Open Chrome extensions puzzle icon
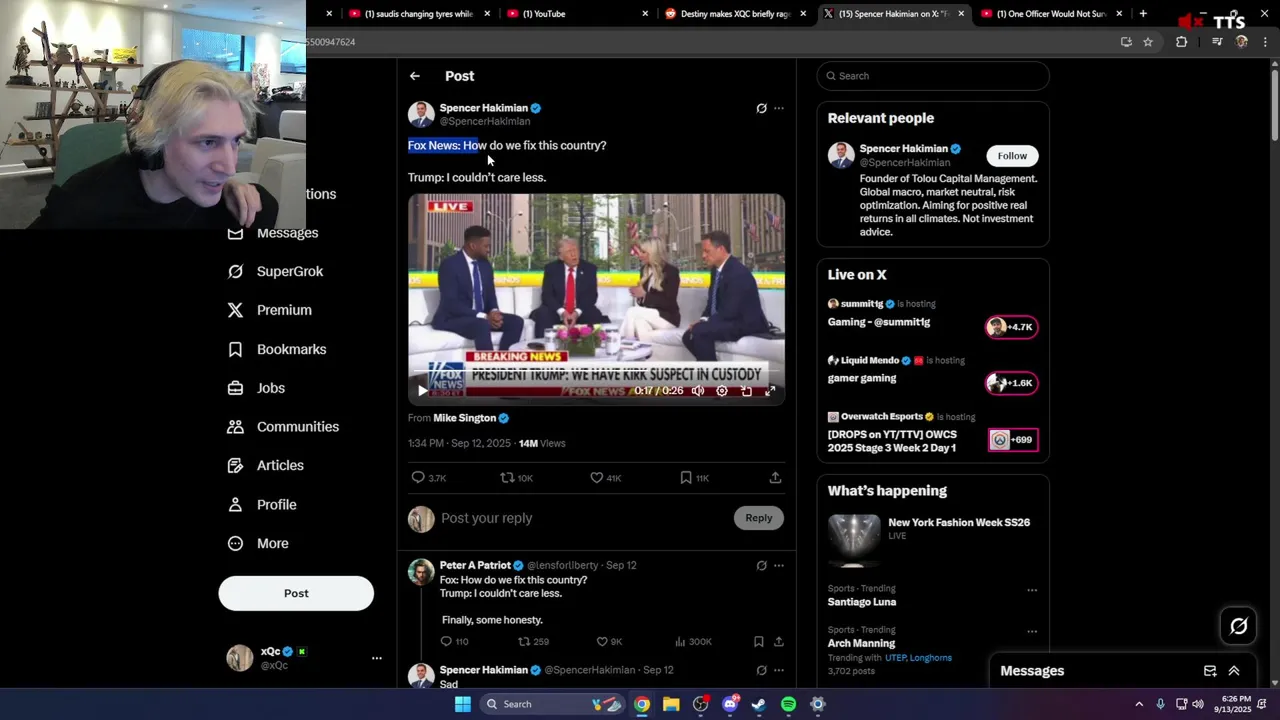 click(1181, 42)
